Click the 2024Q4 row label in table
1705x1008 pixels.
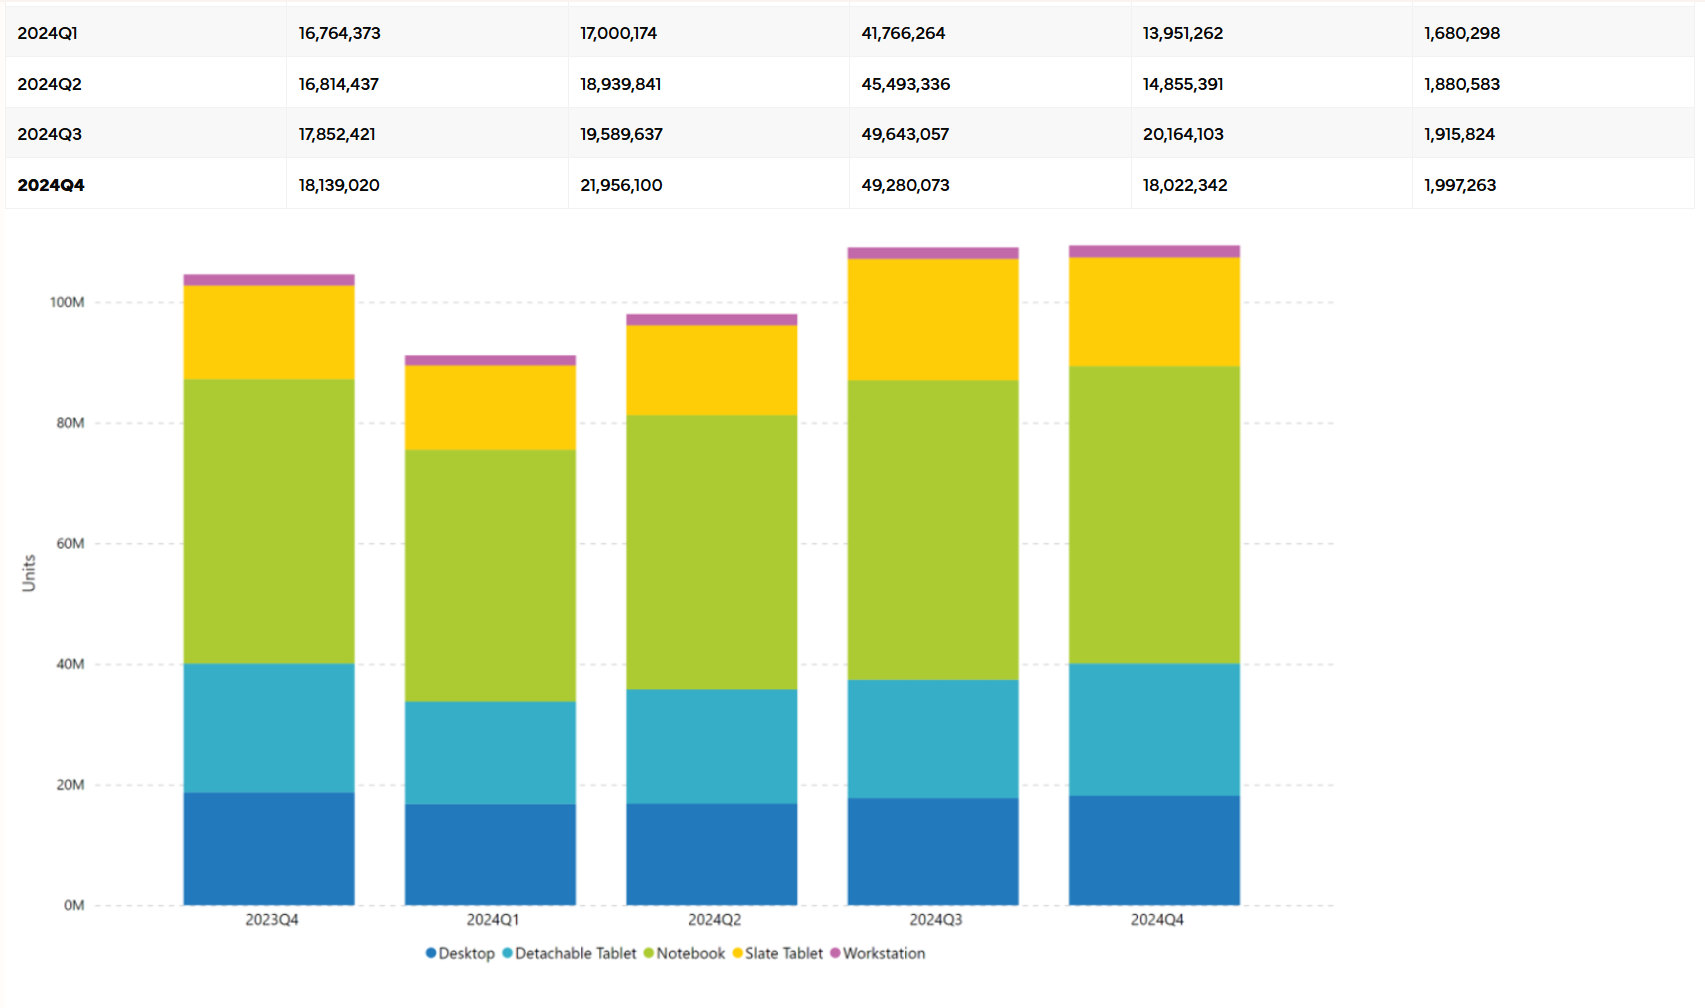click(51, 185)
